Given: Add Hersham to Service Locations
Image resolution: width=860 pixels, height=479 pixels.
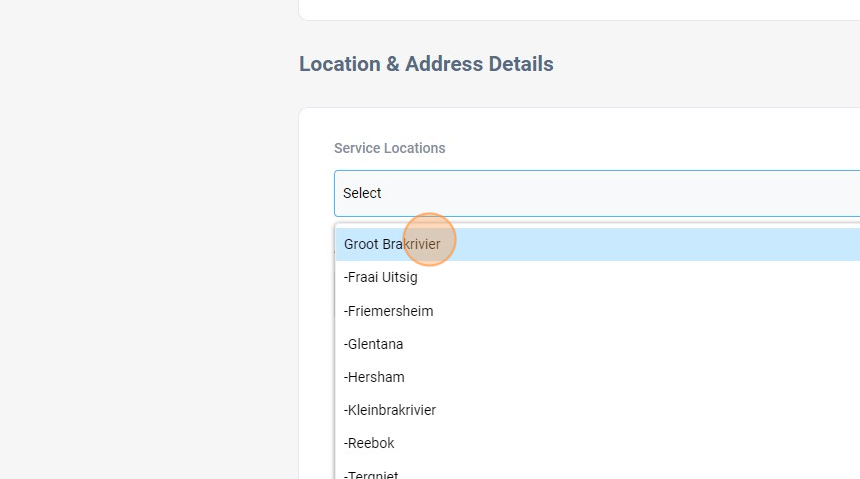Looking at the screenshot, I should tap(375, 377).
